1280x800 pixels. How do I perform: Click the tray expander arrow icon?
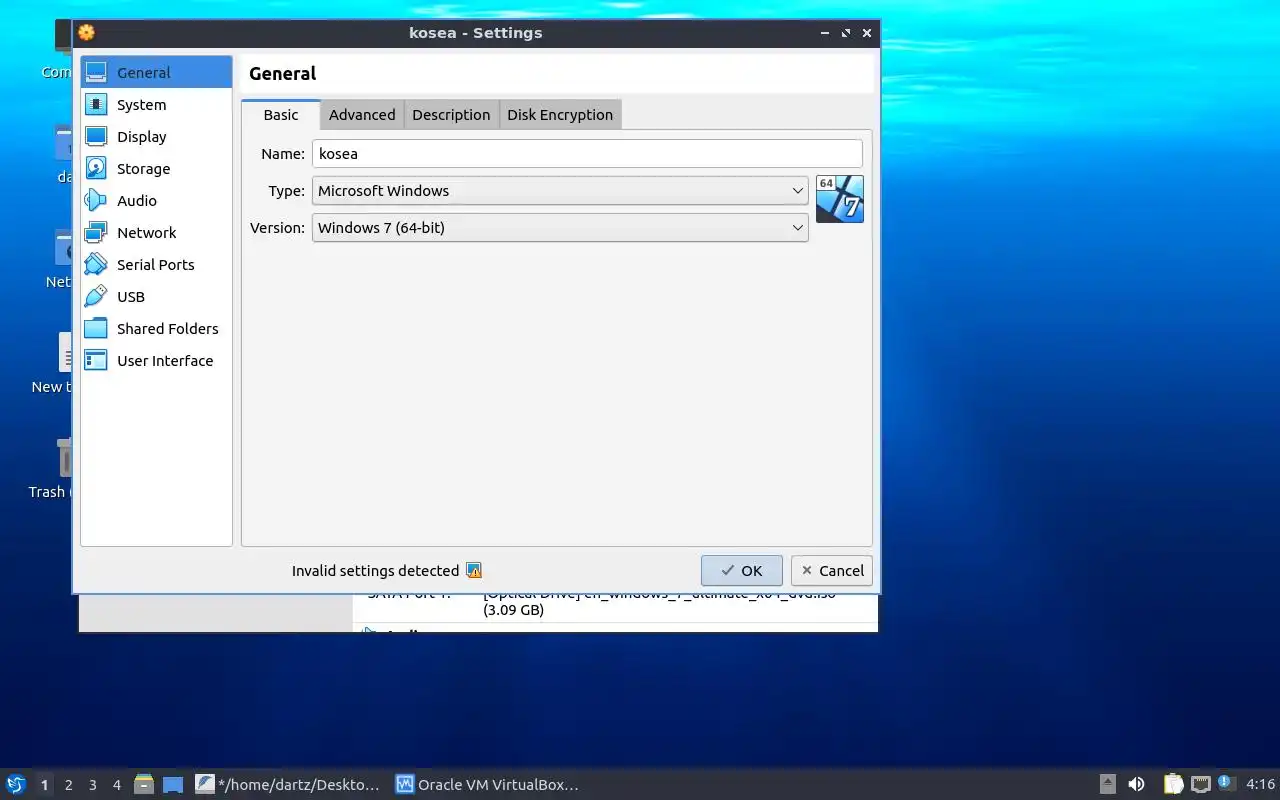[x=1108, y=784]
